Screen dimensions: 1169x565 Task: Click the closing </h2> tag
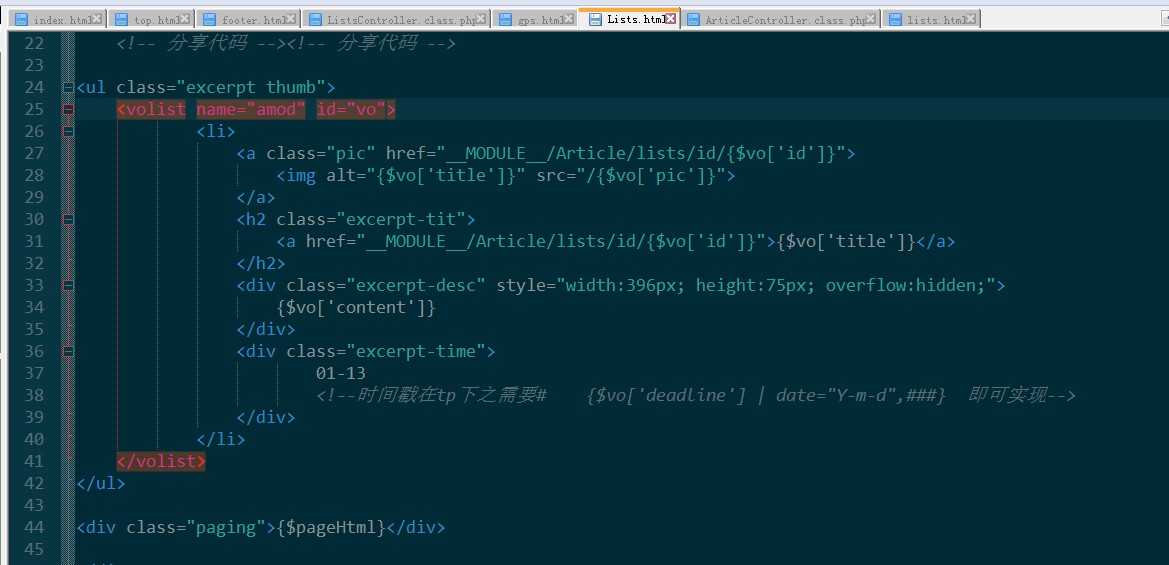coord(261,264)
